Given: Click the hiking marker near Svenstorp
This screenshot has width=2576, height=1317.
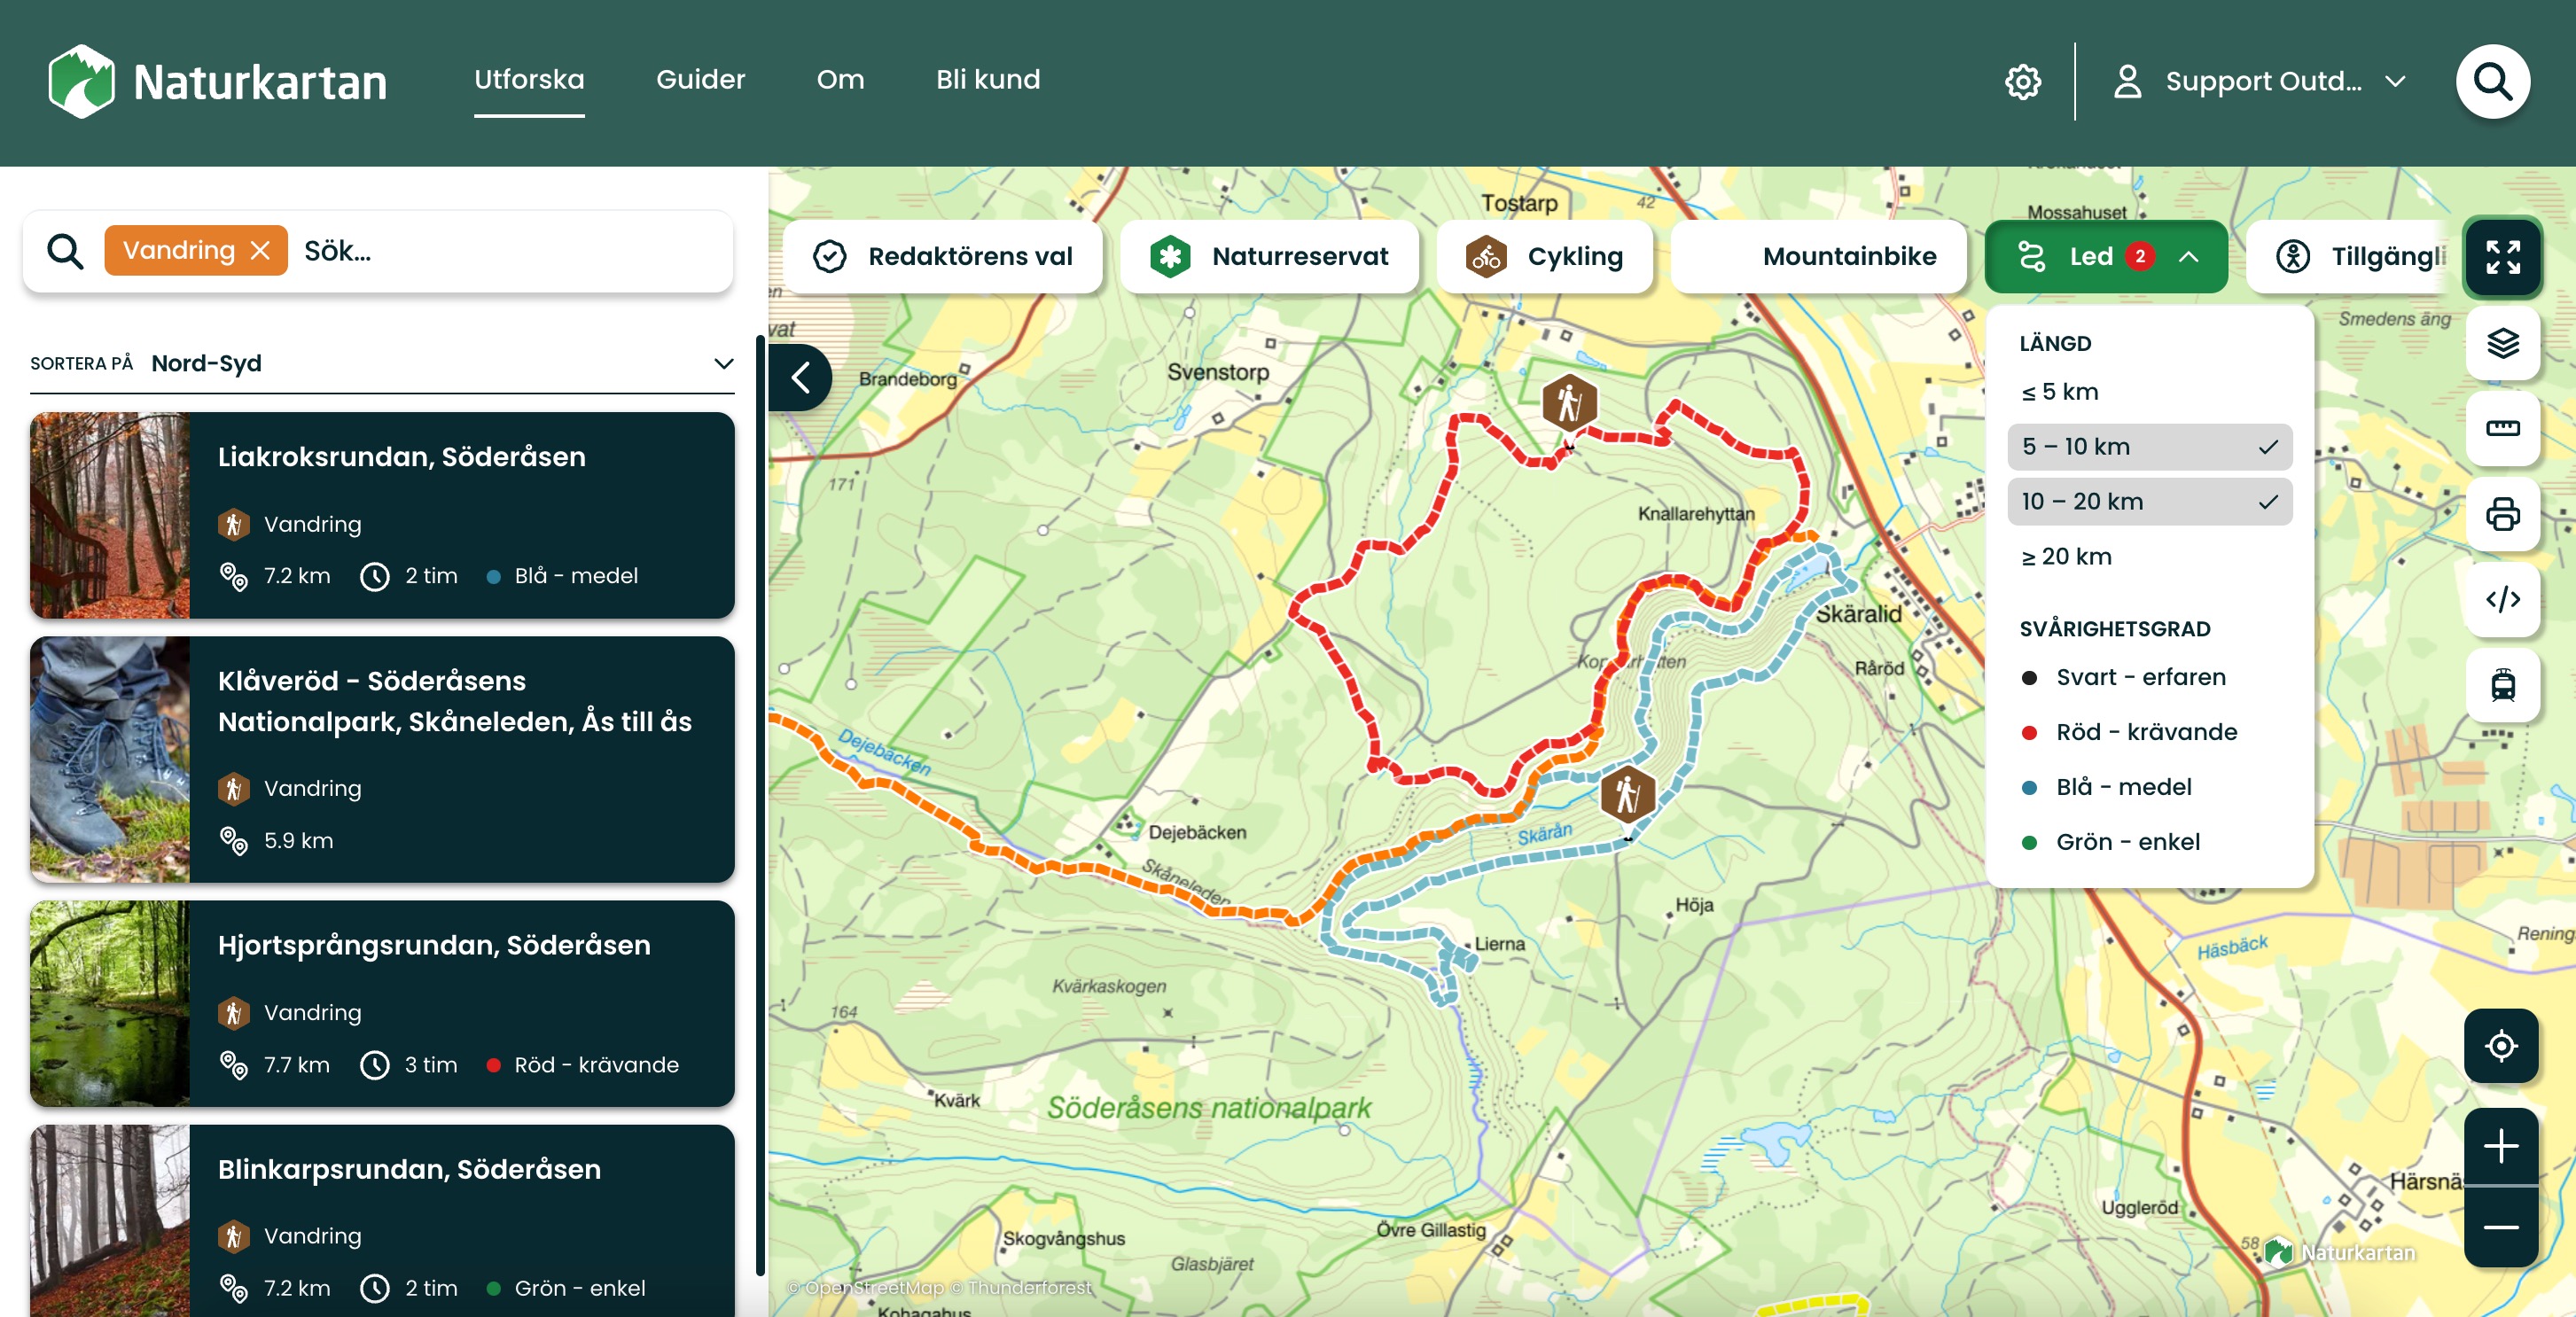Looking at the screenshot, I should pyautogui.click(x=1569, y=404).
